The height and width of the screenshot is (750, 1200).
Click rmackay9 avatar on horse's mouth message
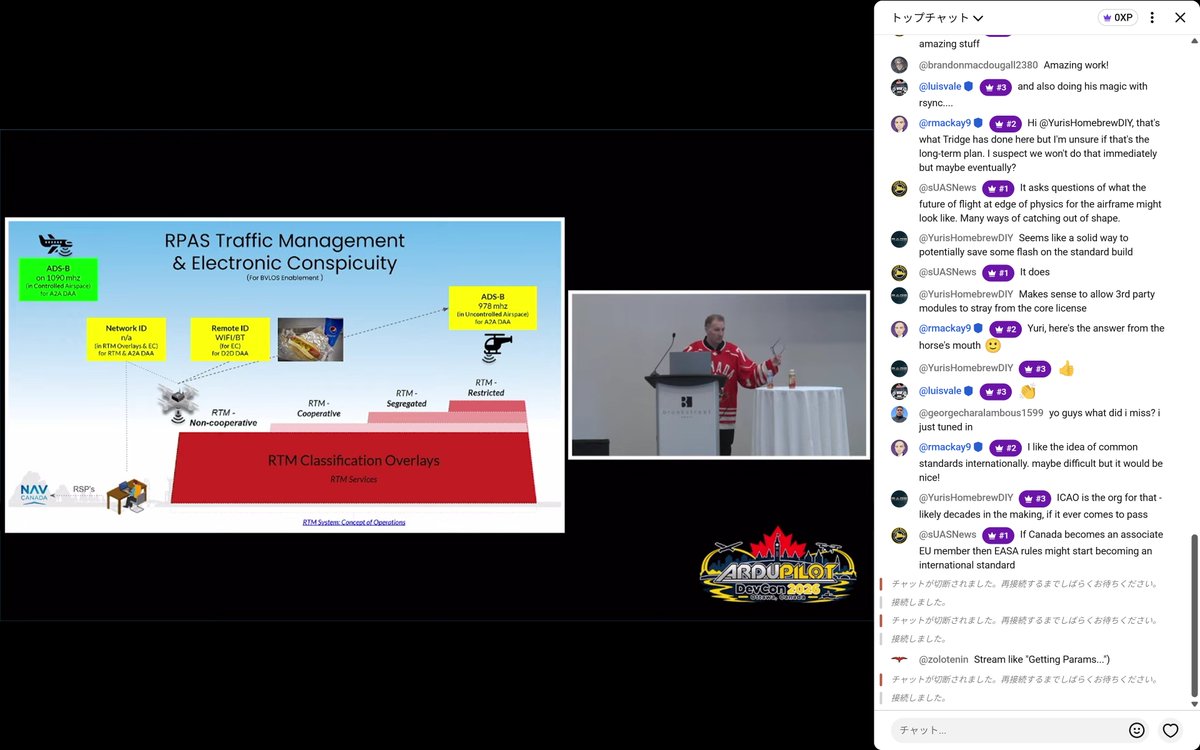[x=899, y=329]
